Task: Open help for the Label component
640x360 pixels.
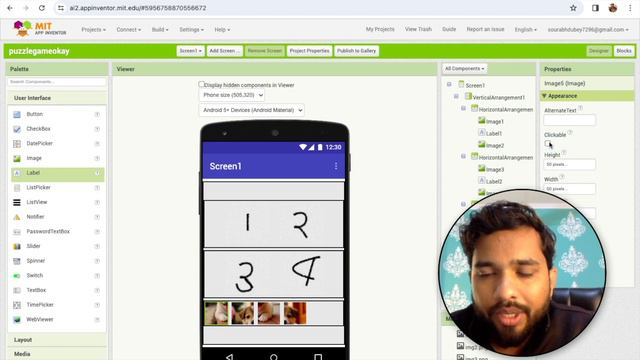Action: [97, 173]
